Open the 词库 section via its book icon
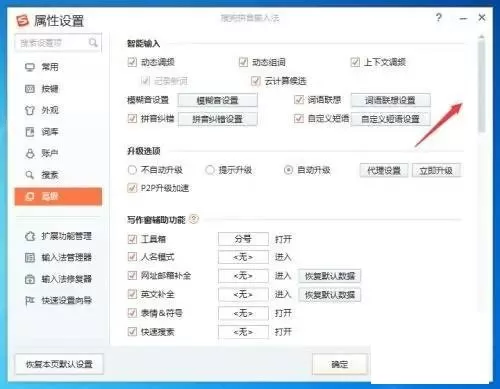 pos(30,132)
